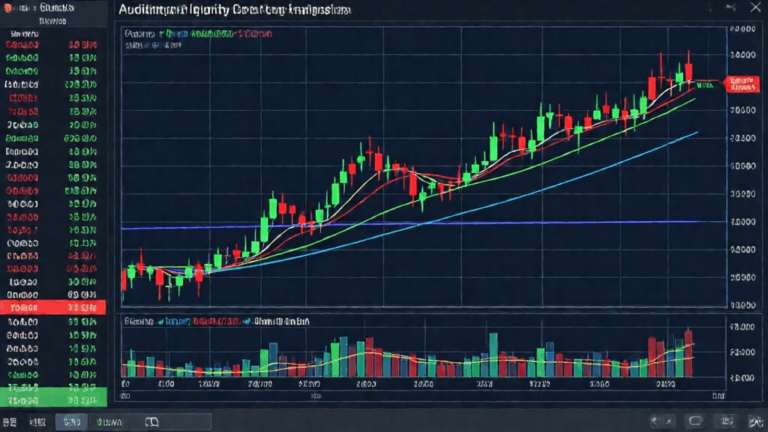
Task: Click the far-right icon in bottom bar
Action: coord(755,421)
